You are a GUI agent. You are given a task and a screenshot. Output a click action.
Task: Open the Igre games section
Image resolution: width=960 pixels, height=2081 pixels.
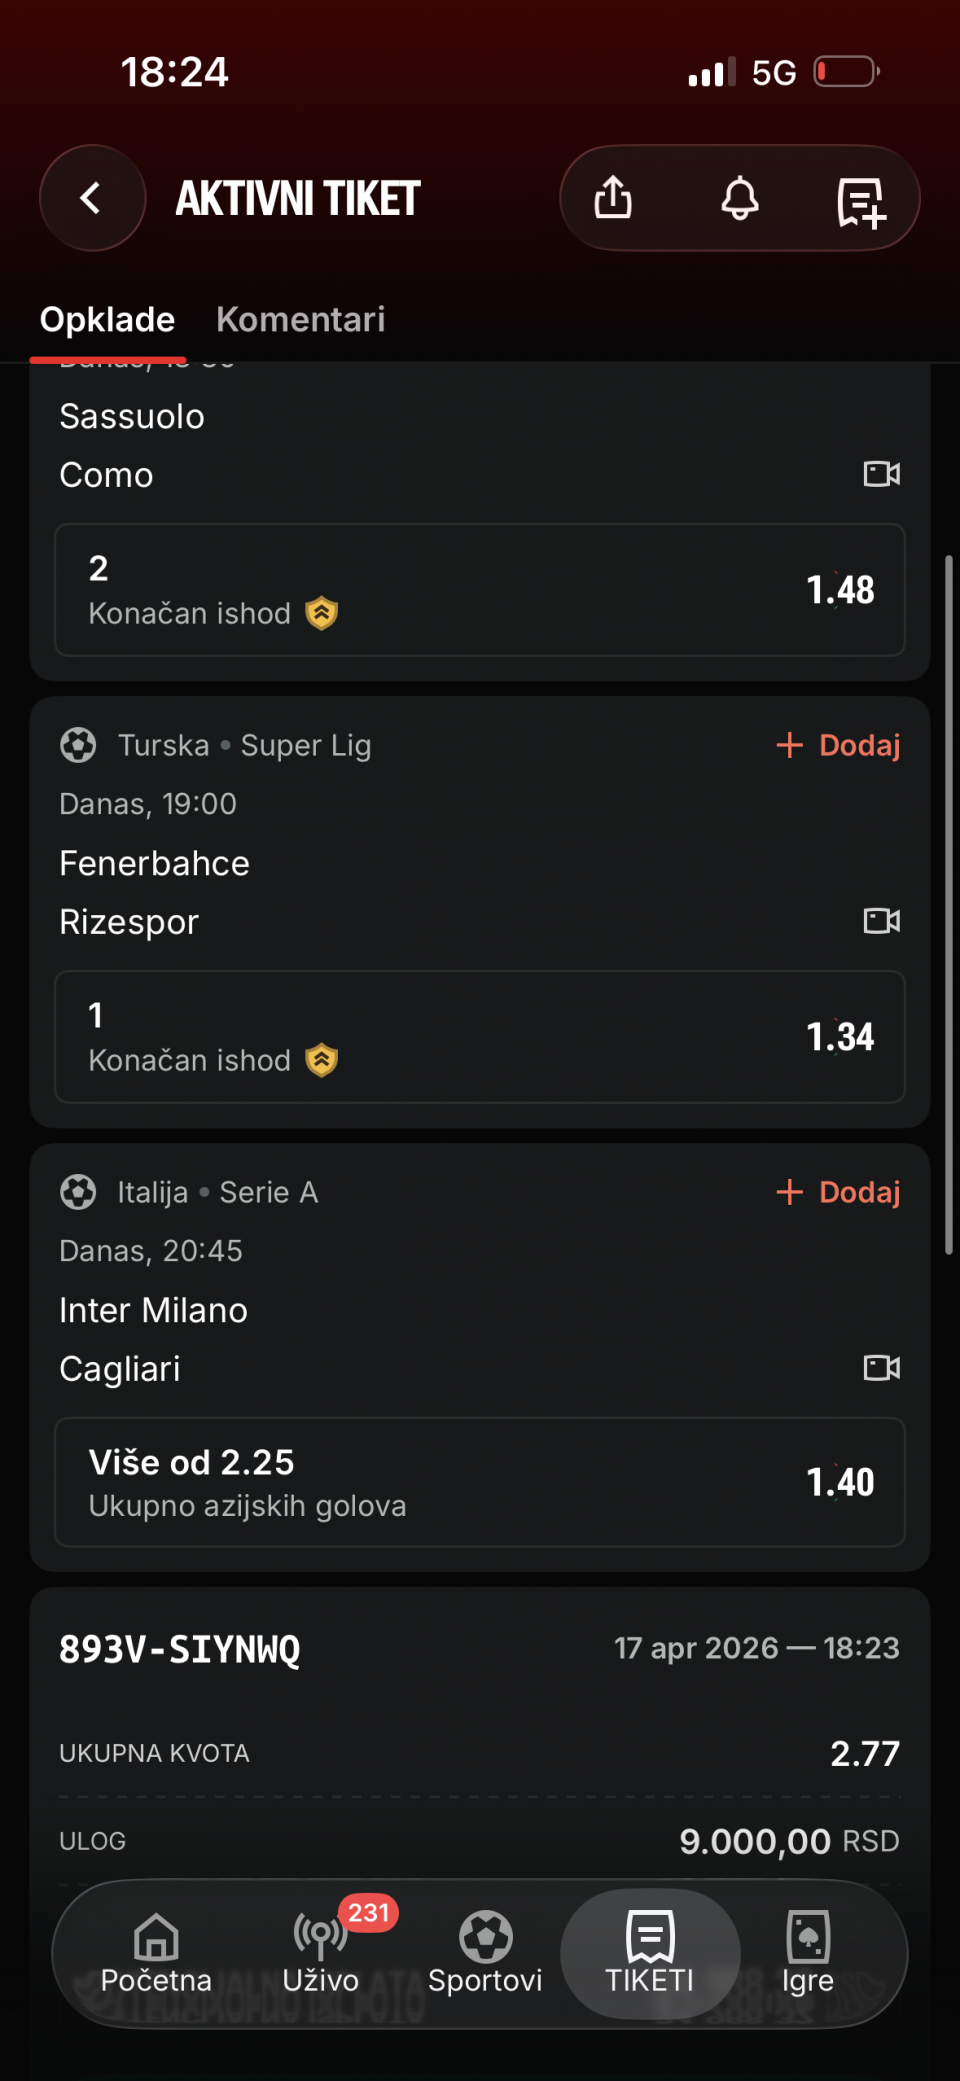coord(807,1953)
